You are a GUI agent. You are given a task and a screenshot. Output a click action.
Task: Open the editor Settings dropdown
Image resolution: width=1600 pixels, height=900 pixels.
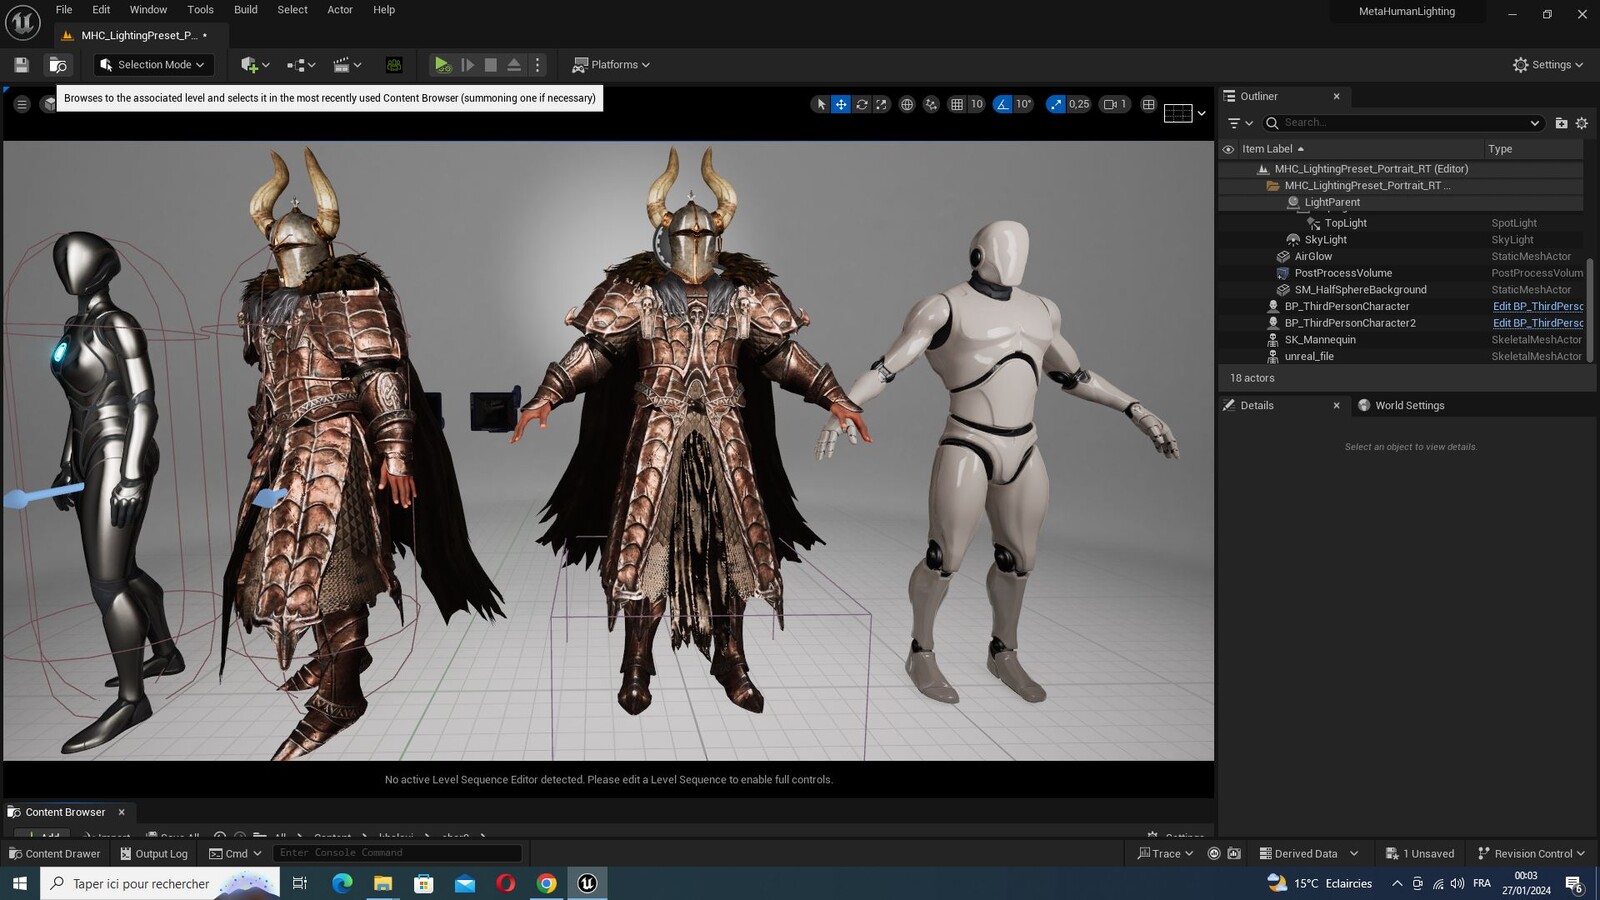[x=1548, y=65]
